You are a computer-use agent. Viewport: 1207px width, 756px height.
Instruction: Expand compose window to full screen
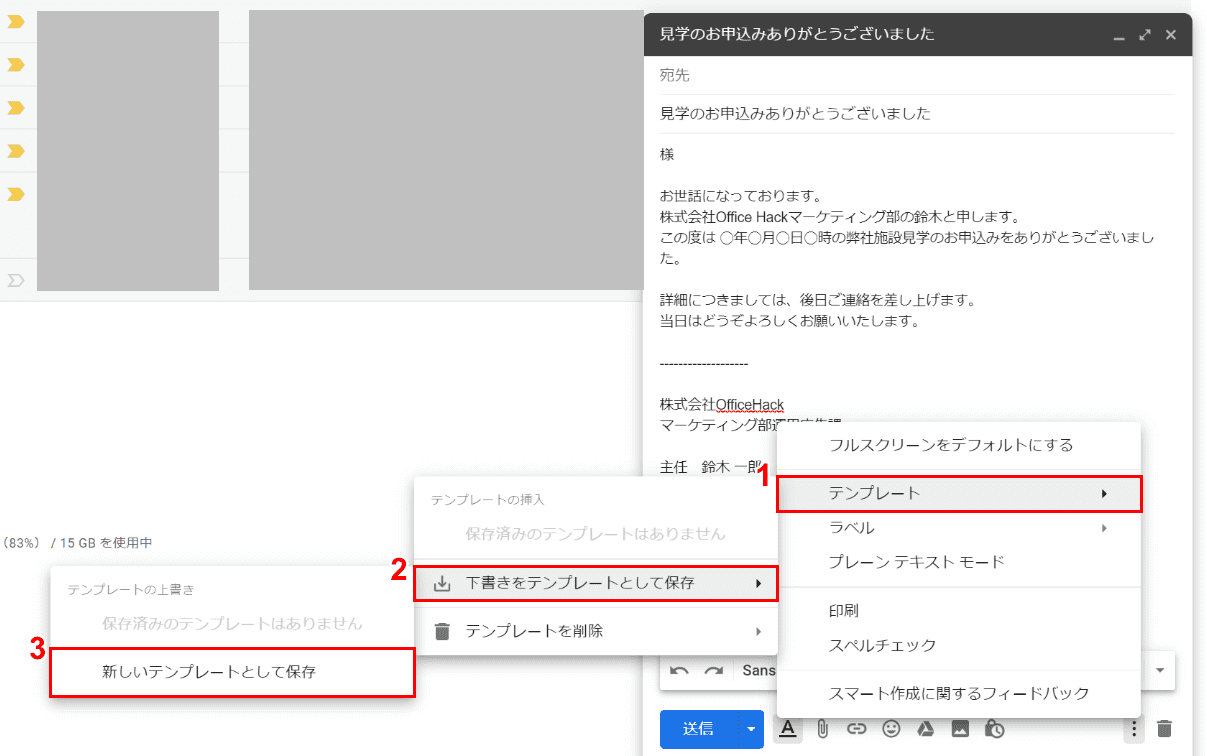pyautogui.click(x=1146, y=34)
